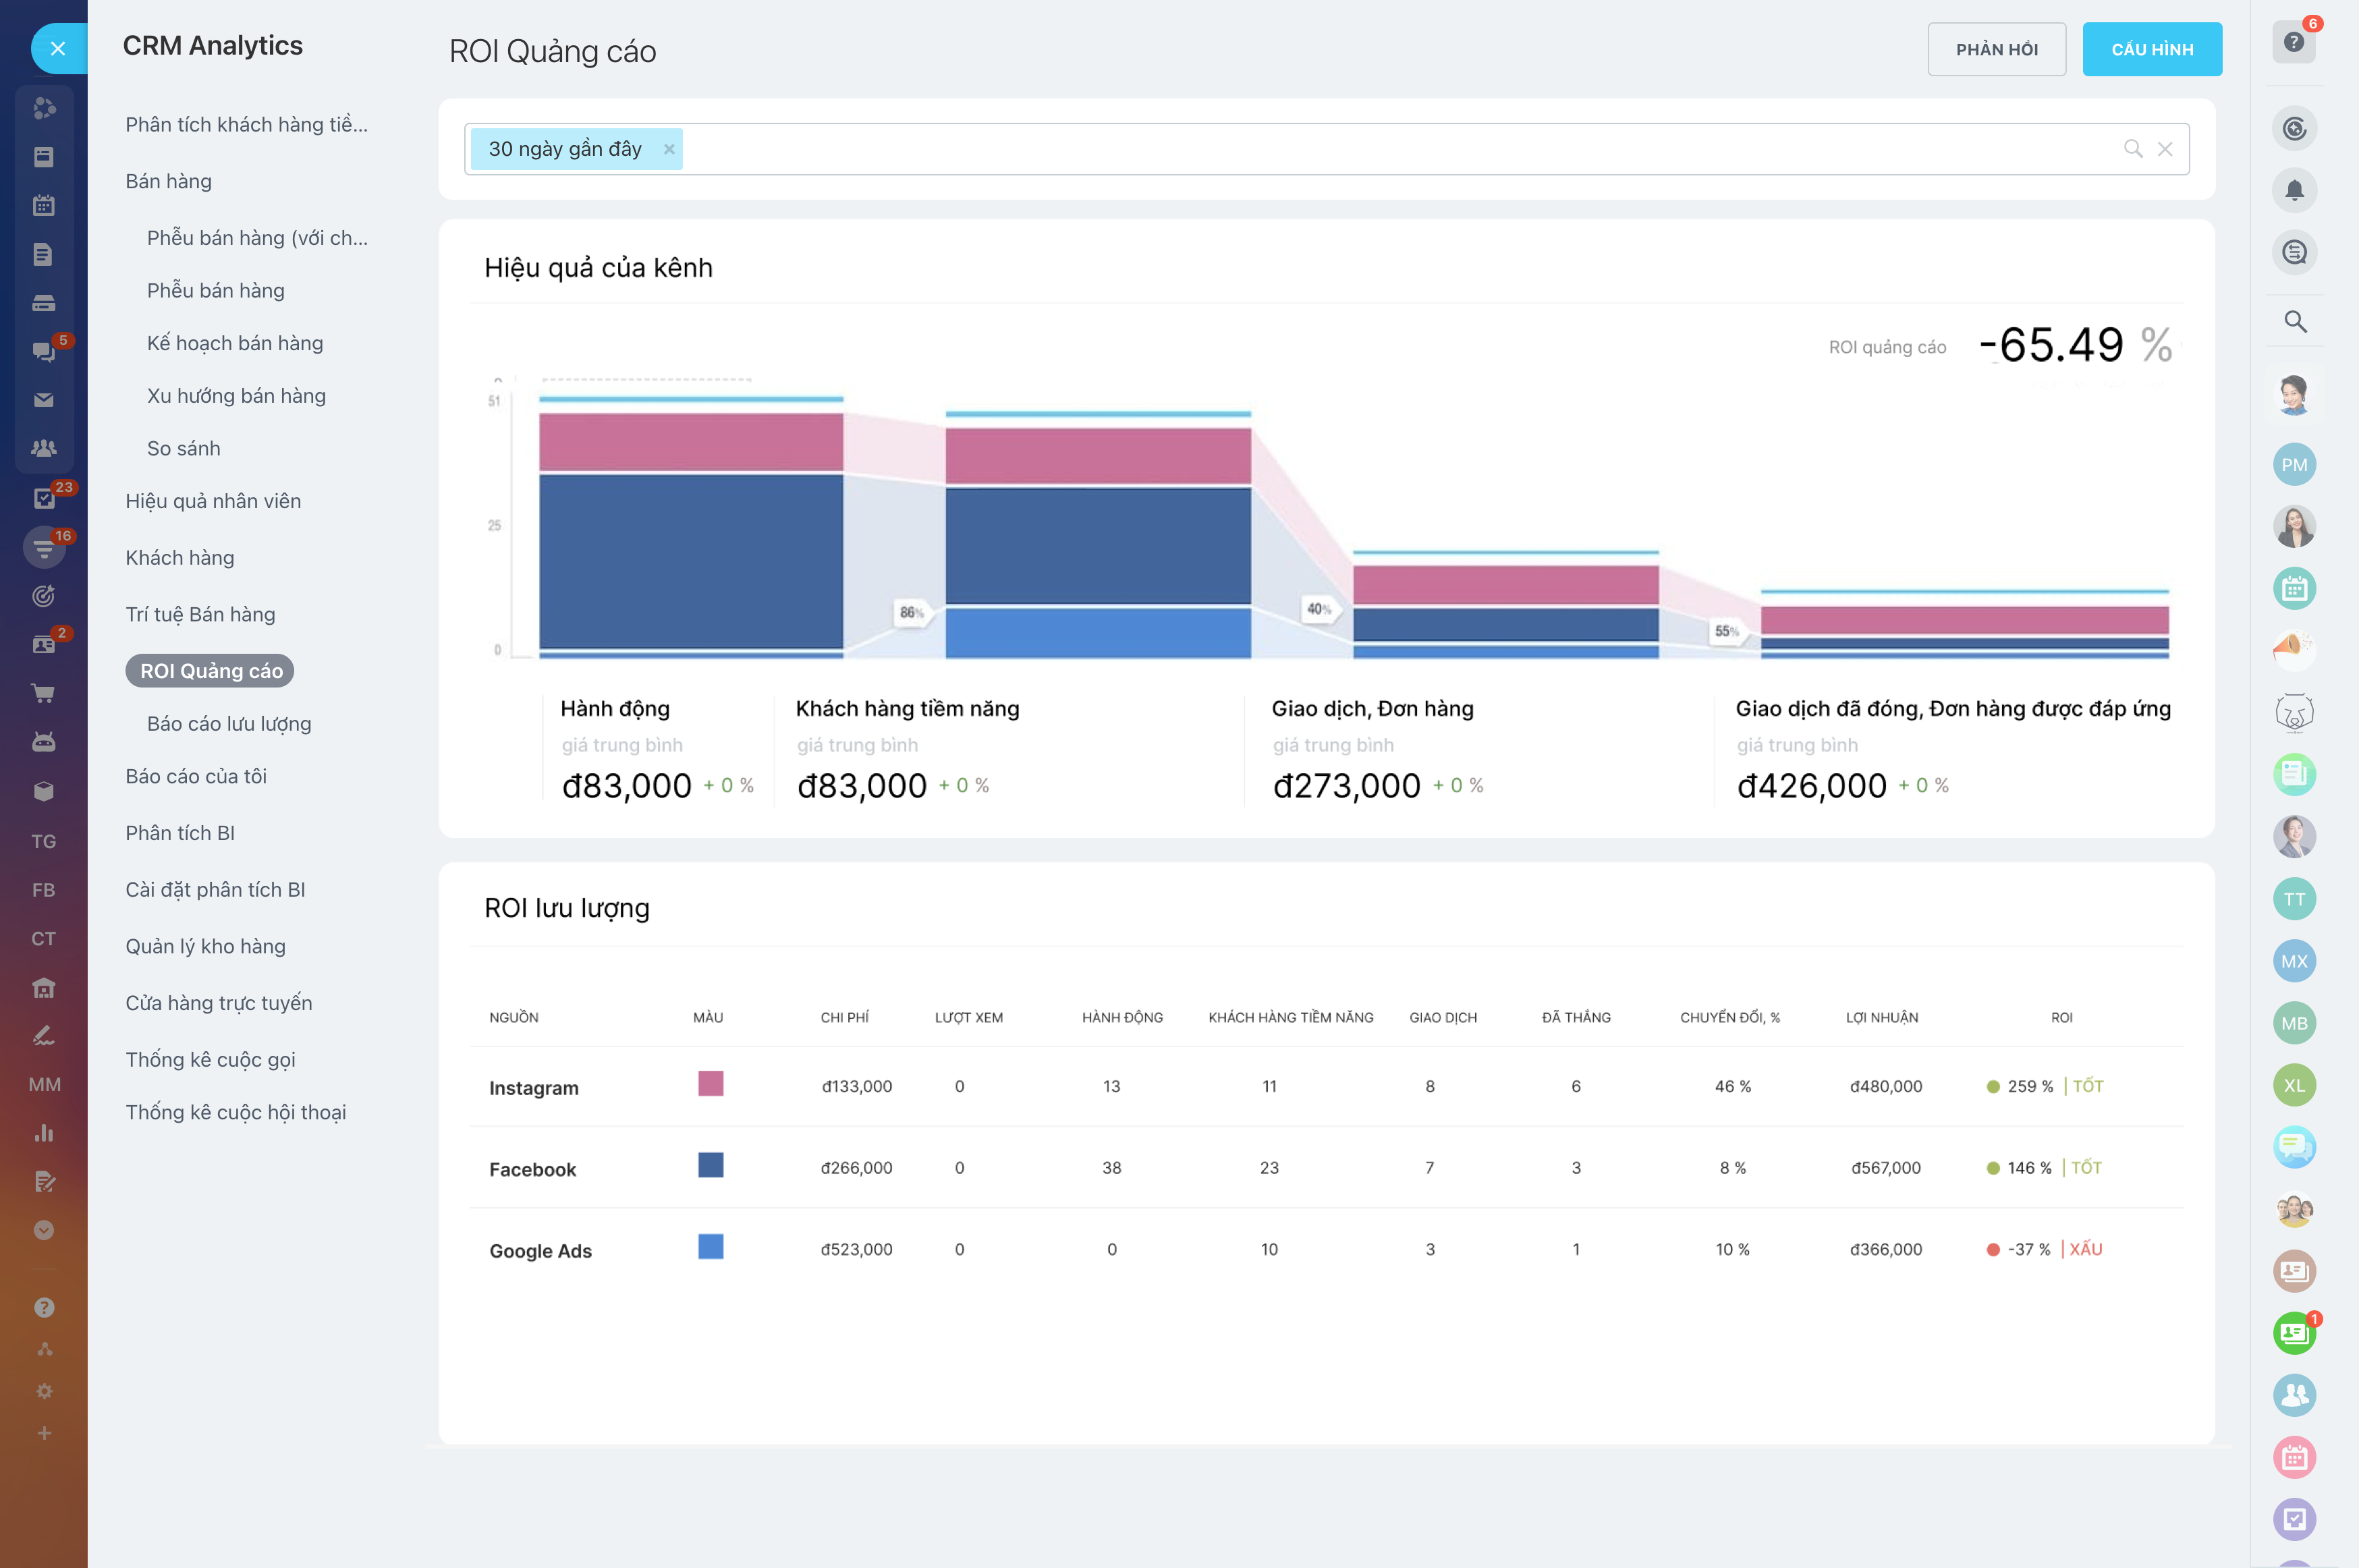Collapse the Phân tích BI menu item
2359x1568 pixels.
coord(180,832)
